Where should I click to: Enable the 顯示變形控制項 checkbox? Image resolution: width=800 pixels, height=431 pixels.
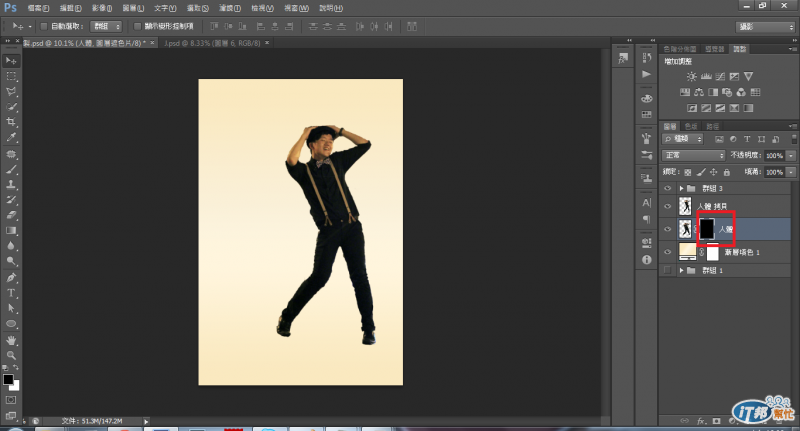point(136,26)
